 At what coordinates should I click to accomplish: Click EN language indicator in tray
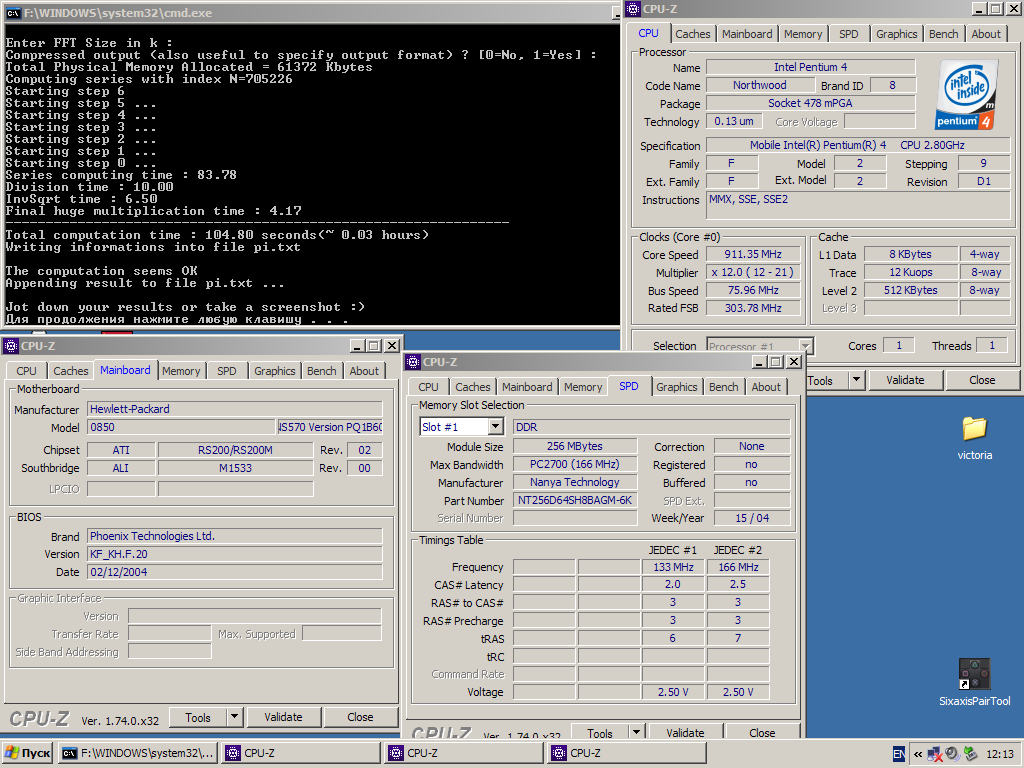(x=899, y=754)
